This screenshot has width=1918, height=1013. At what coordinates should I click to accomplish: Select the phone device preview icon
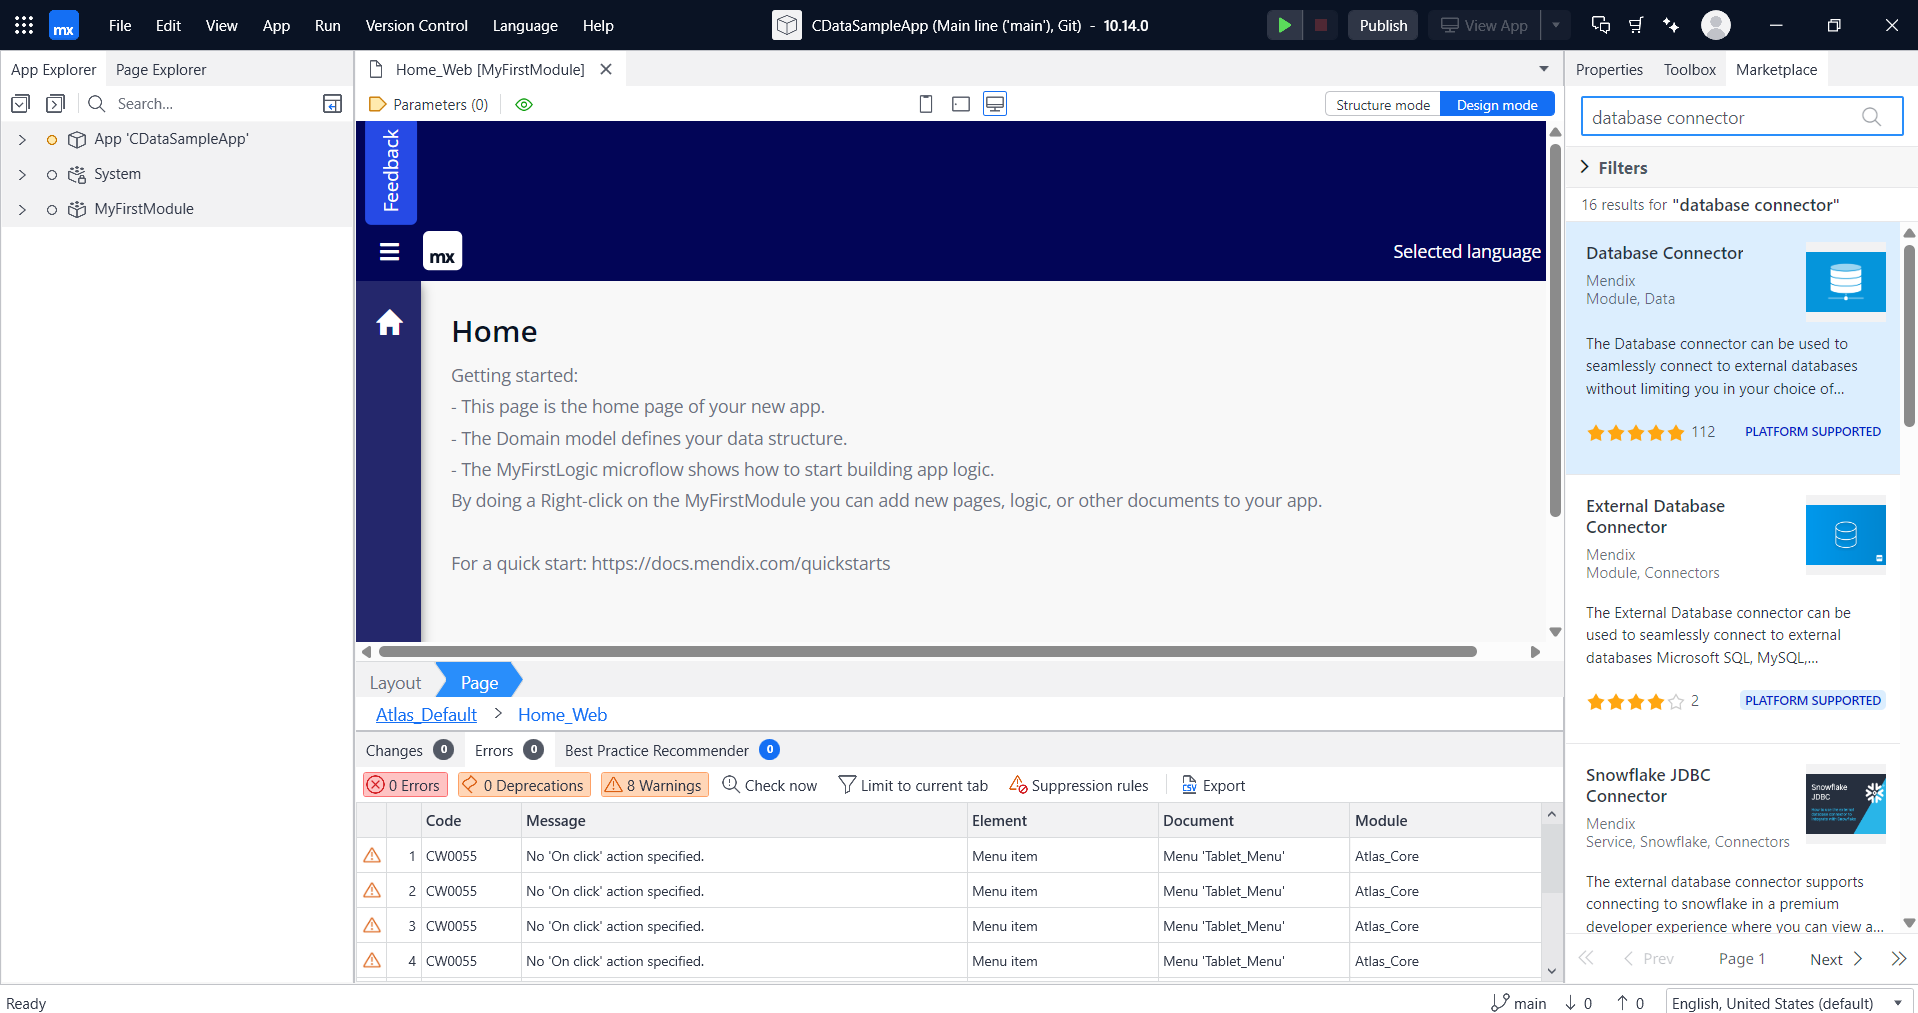click(926, 104)
